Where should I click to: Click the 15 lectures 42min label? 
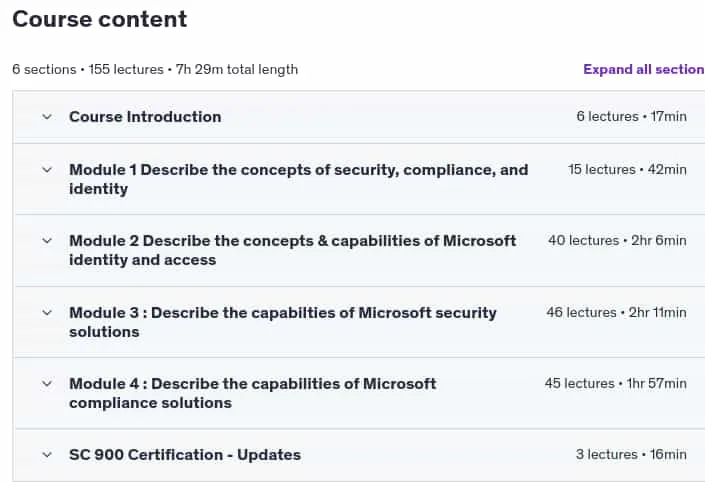pos(627,170)
